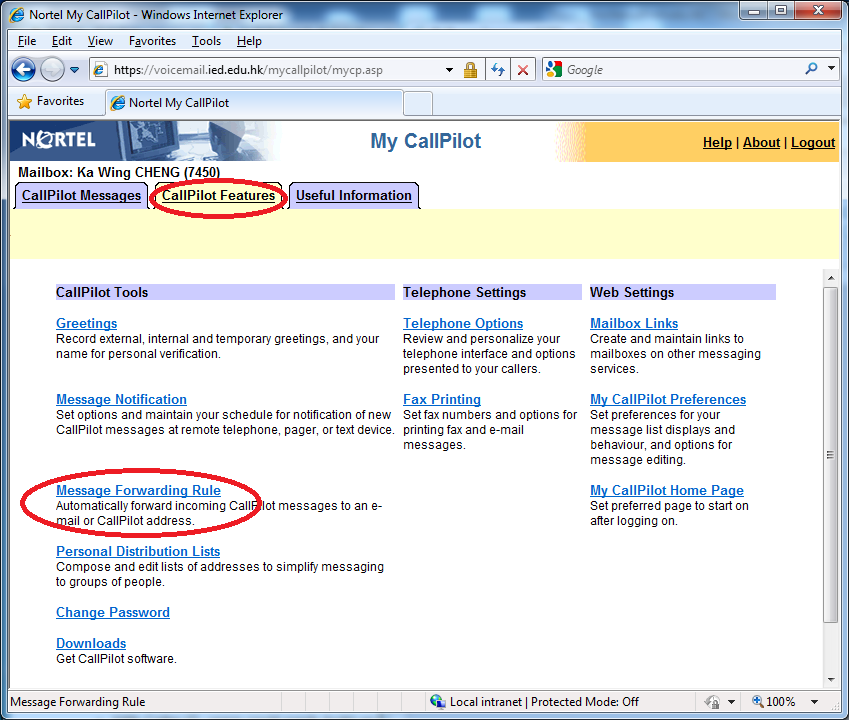Viewport: 849px width, 720px height.
Task: Open recent pages dropdown next to Forward
Action: (75, 70)
